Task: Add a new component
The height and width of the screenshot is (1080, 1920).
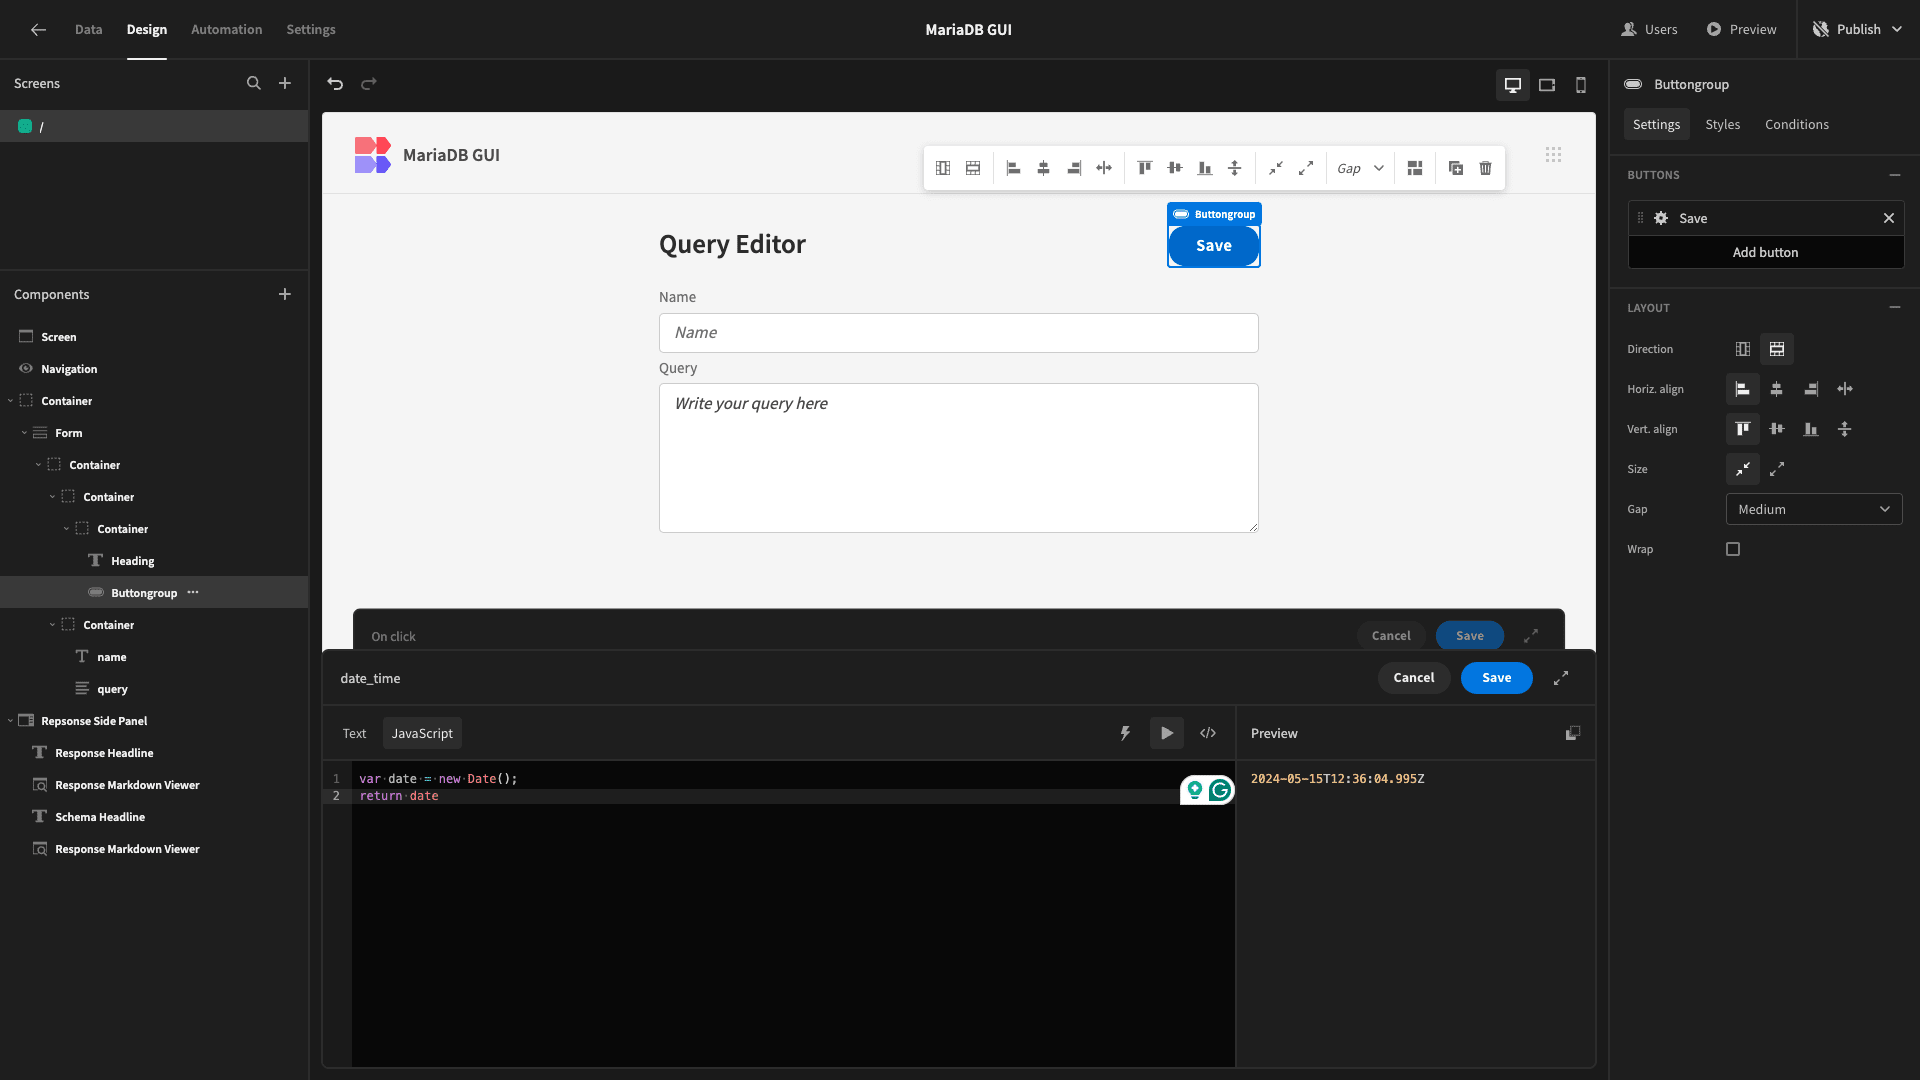Action: coord(285,294)
